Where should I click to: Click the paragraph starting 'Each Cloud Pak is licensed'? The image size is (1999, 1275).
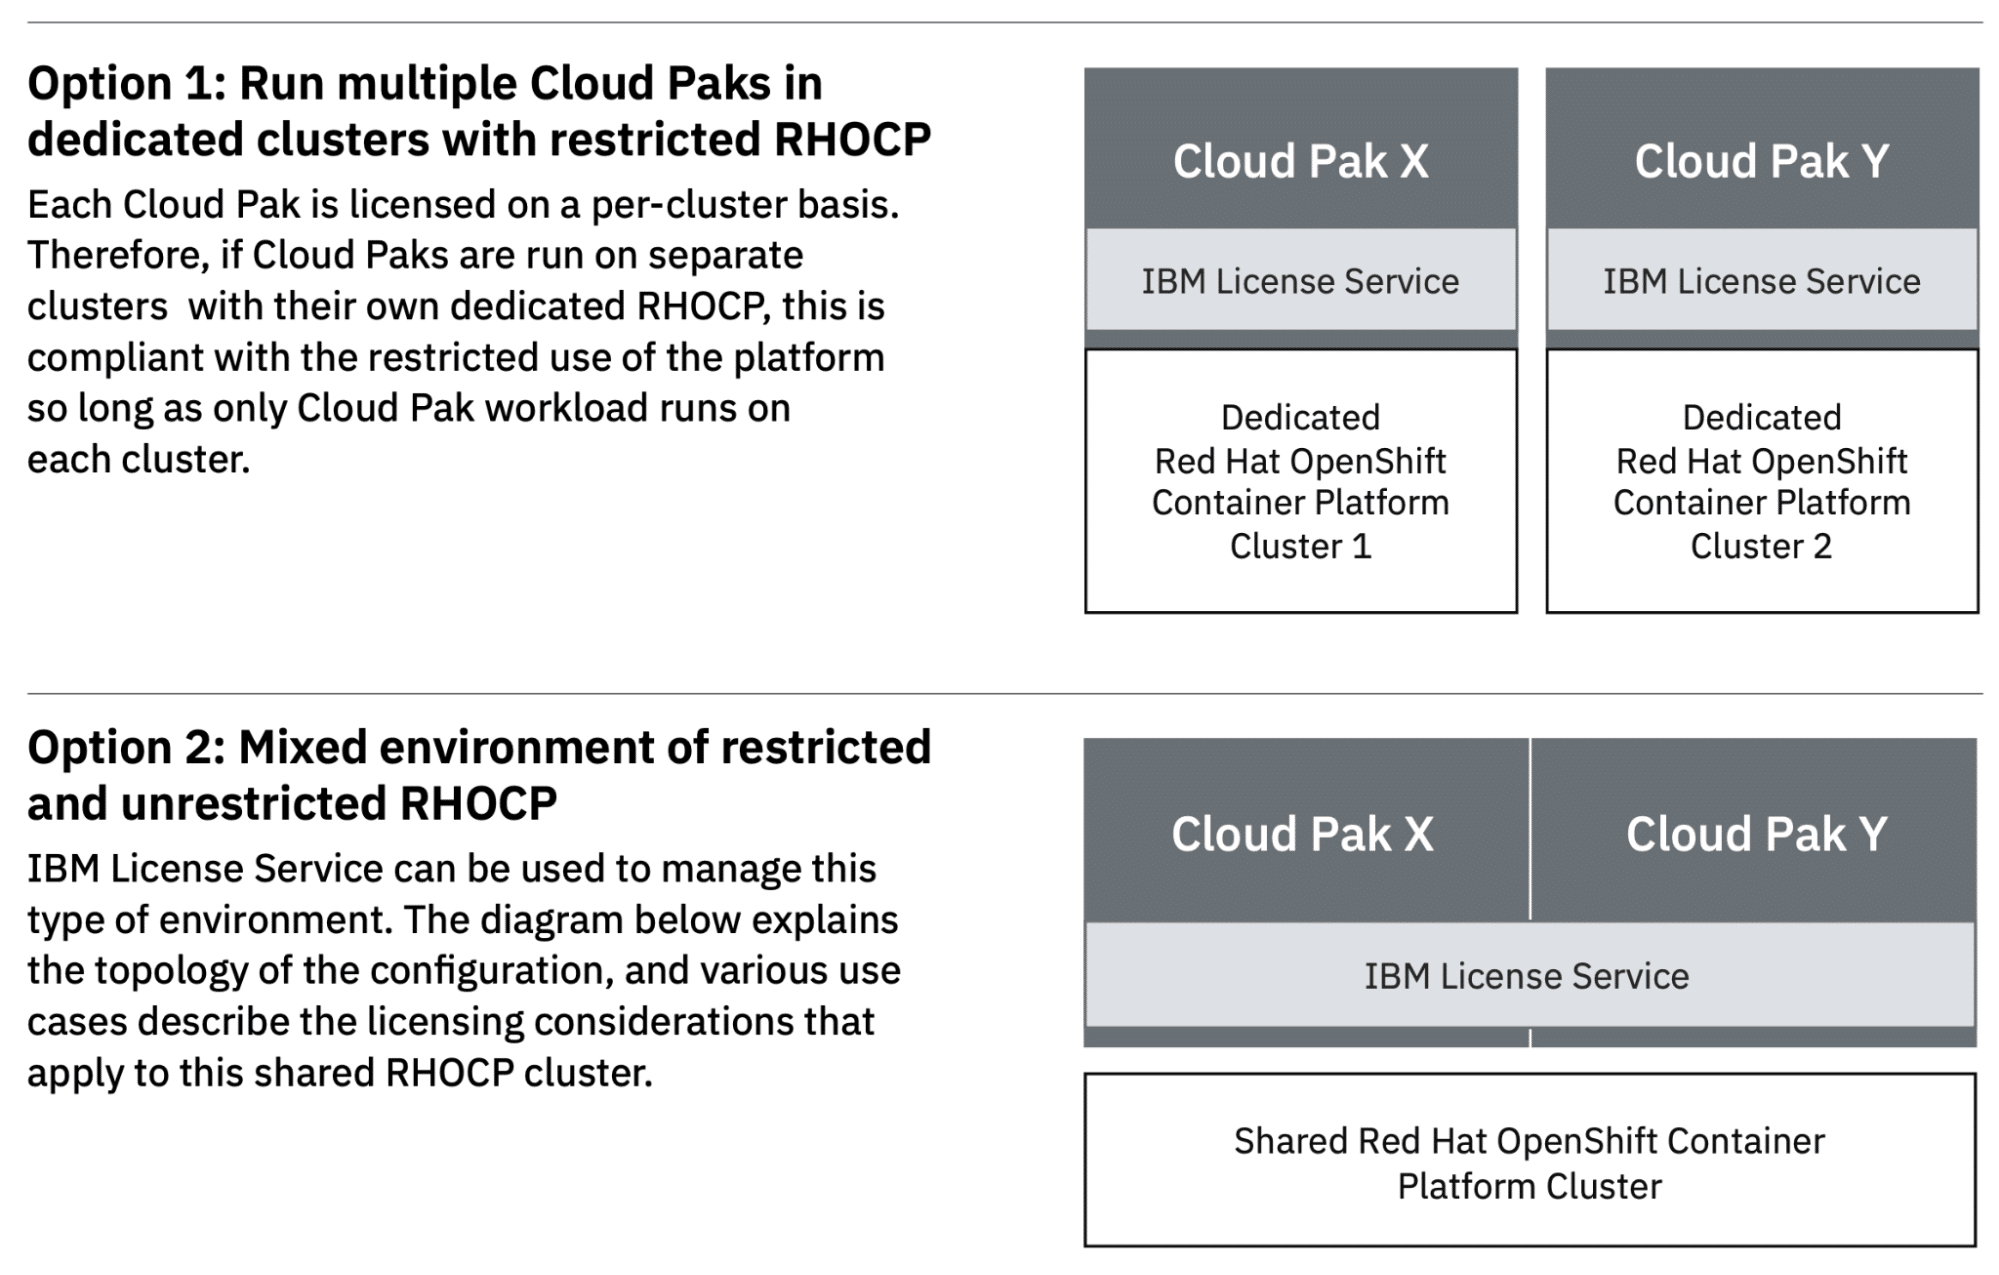point(463,332)
